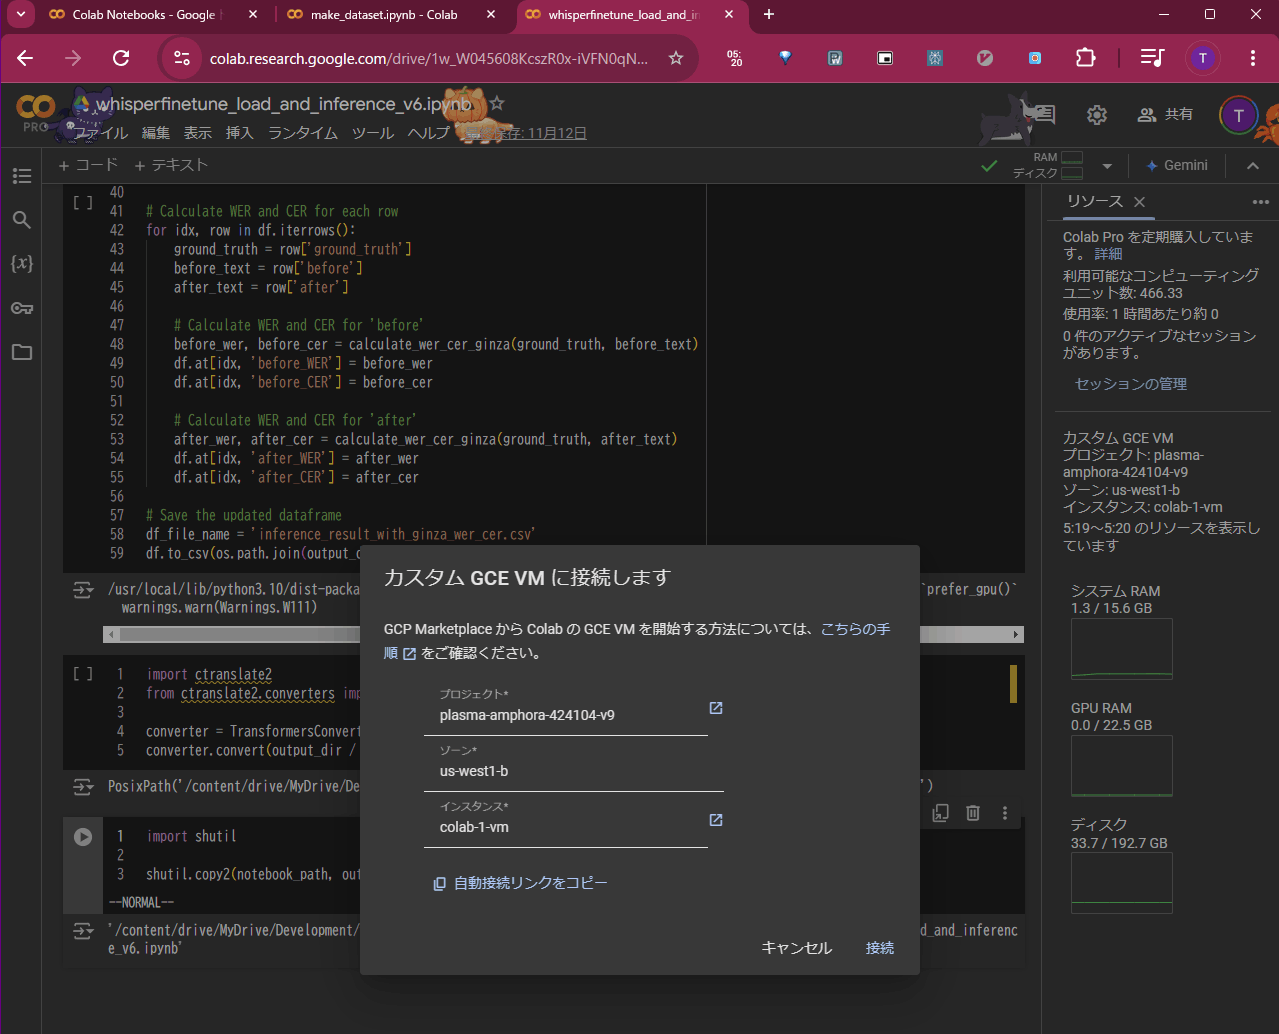This screenshot has width=1279, height=1034.
Task: Open the 編集 menu
Action: pos(156,133)
